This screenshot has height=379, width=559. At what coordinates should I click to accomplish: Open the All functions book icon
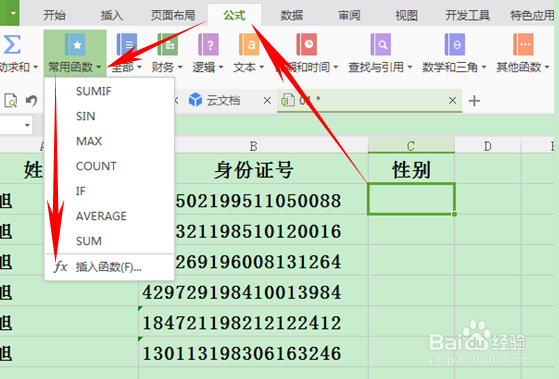pyautogui.click(x=127, y=45)
